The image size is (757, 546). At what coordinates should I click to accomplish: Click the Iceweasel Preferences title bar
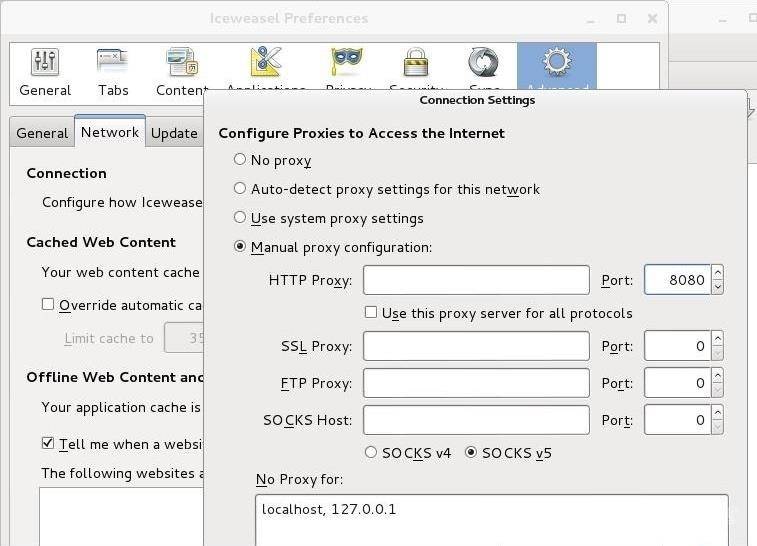pos(289,18)
